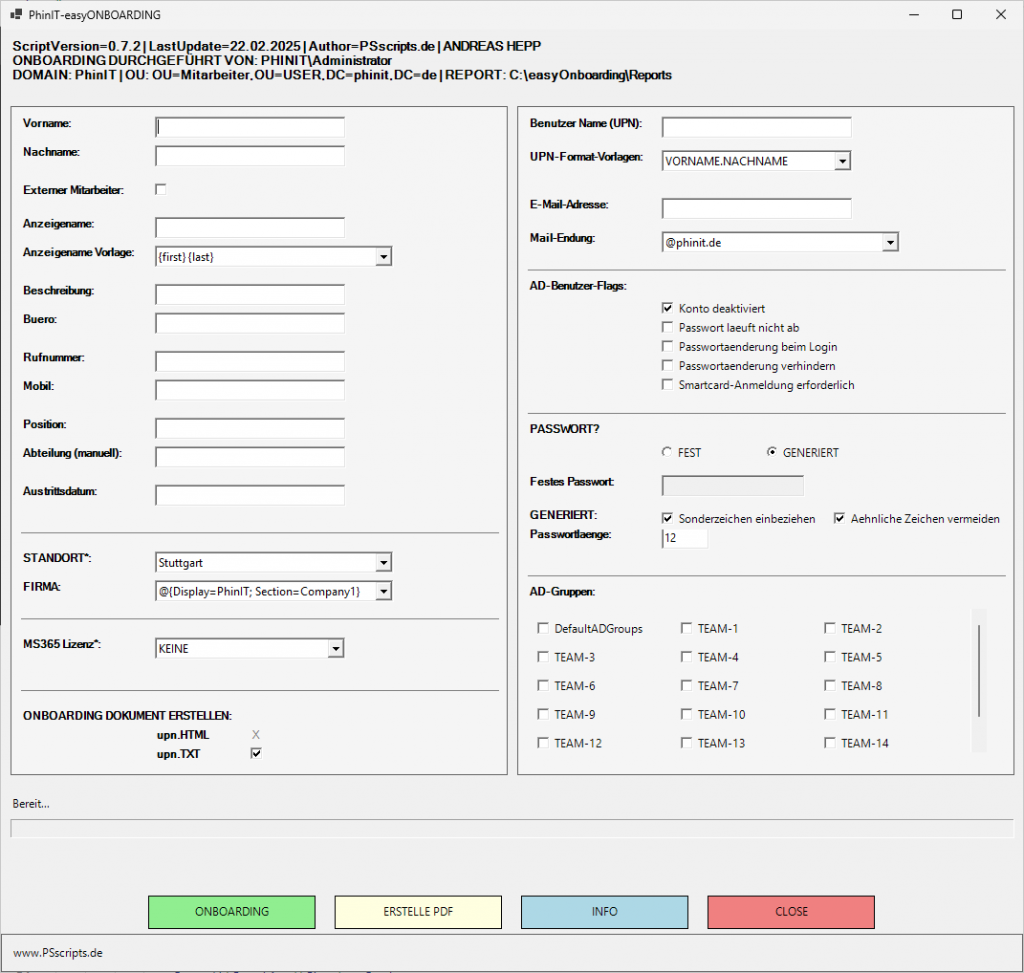Expand the UPN-Format-Vorlagen dropdown
1024x973 pixels.
click(841, 161)
